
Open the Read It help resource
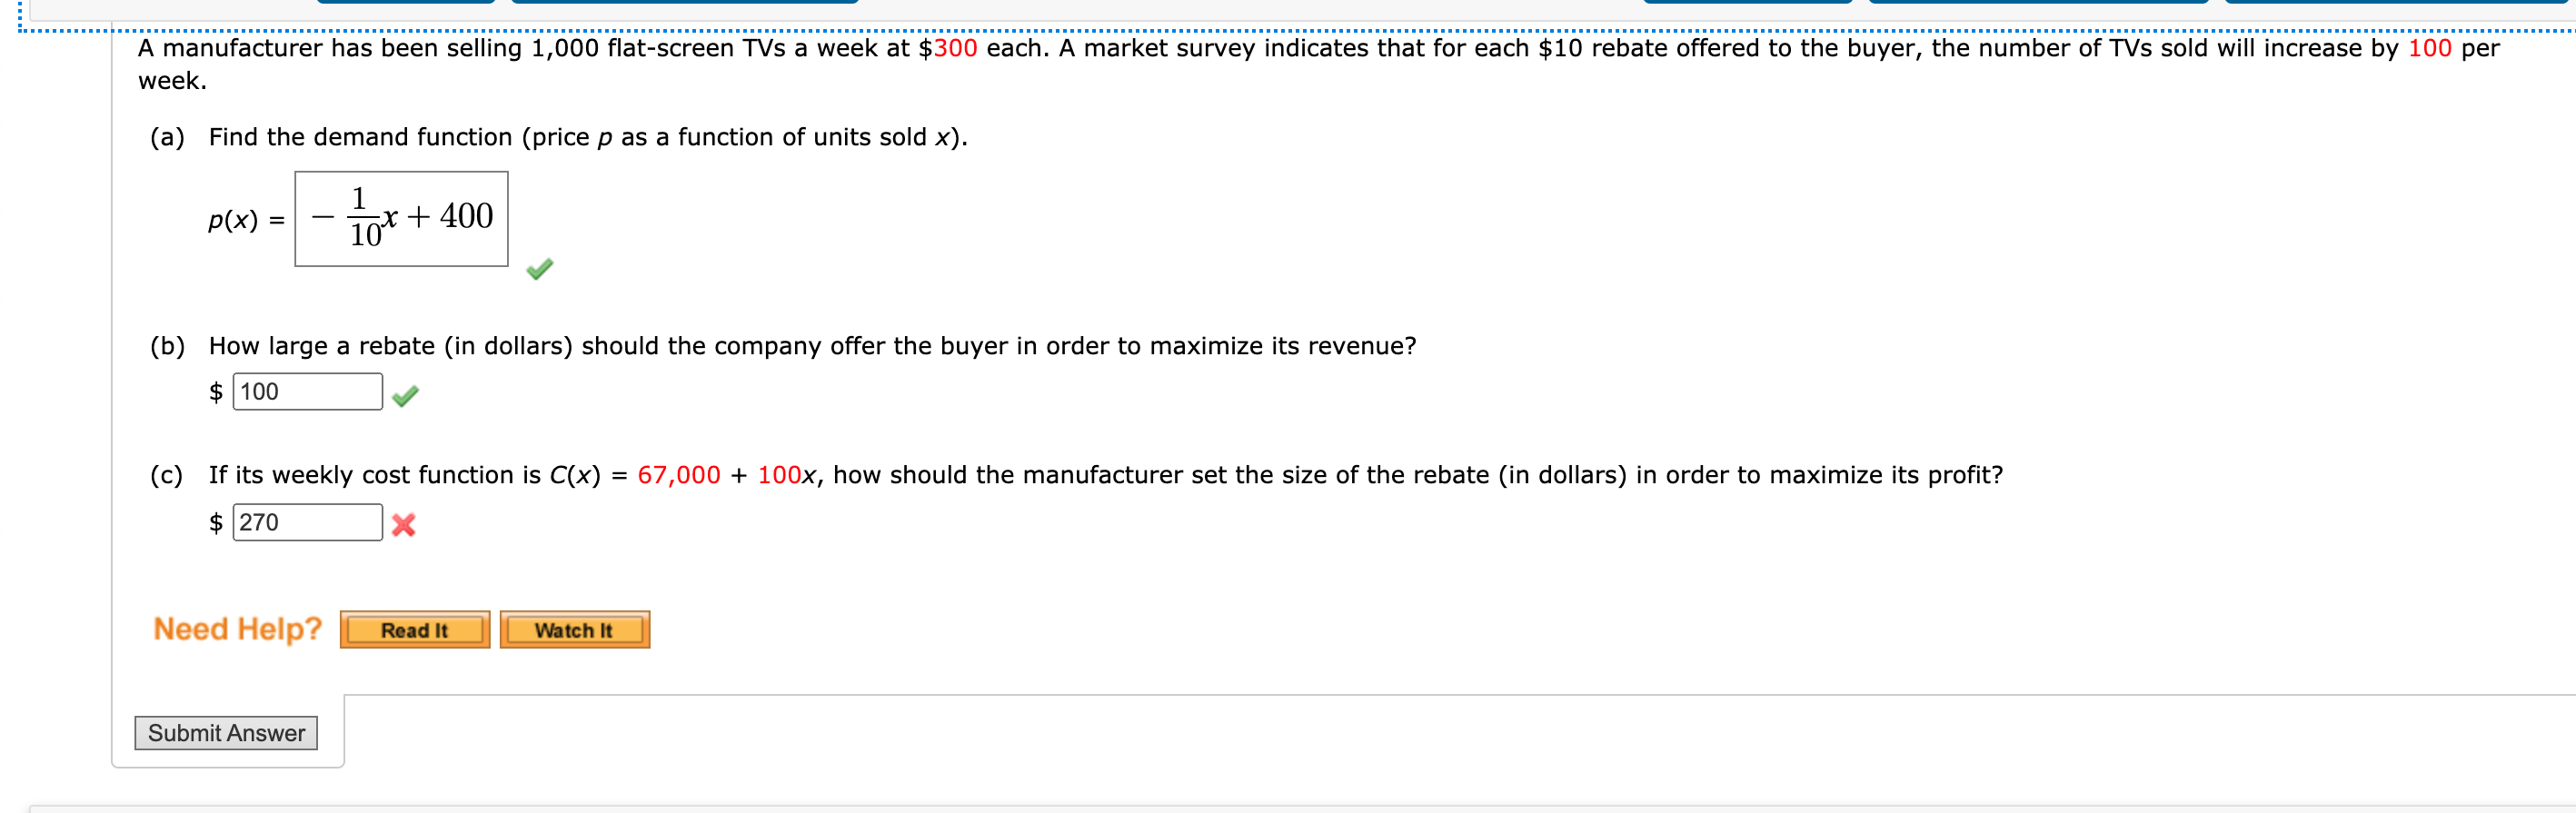[x=413, y=629]
